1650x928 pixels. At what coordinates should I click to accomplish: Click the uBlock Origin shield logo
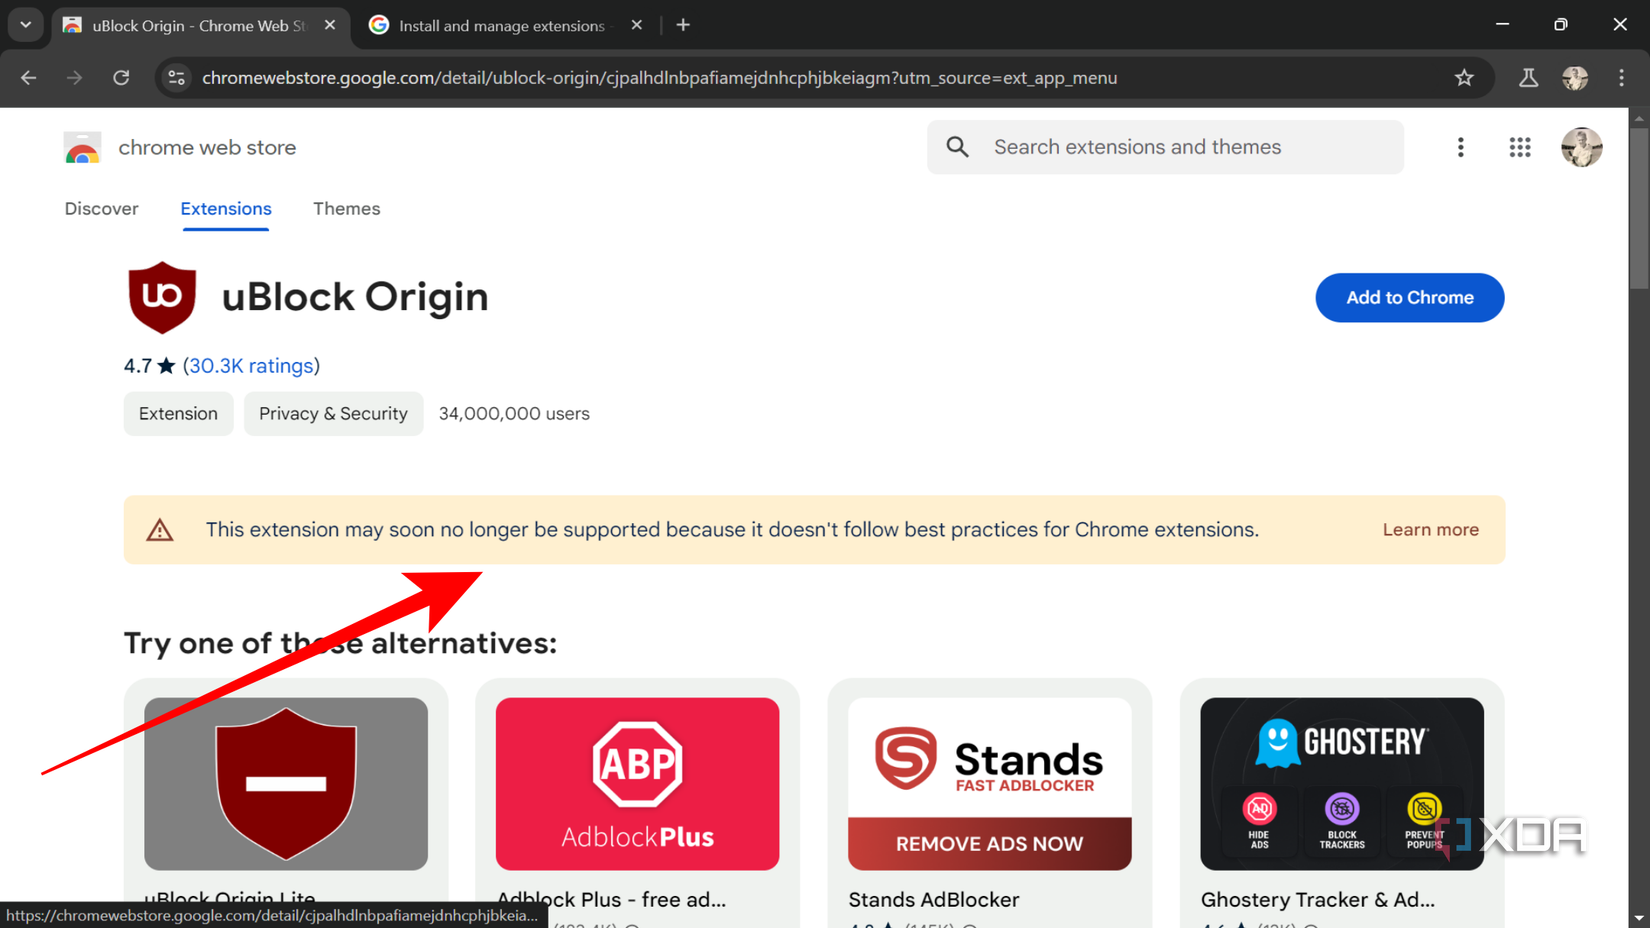point(162,297)
